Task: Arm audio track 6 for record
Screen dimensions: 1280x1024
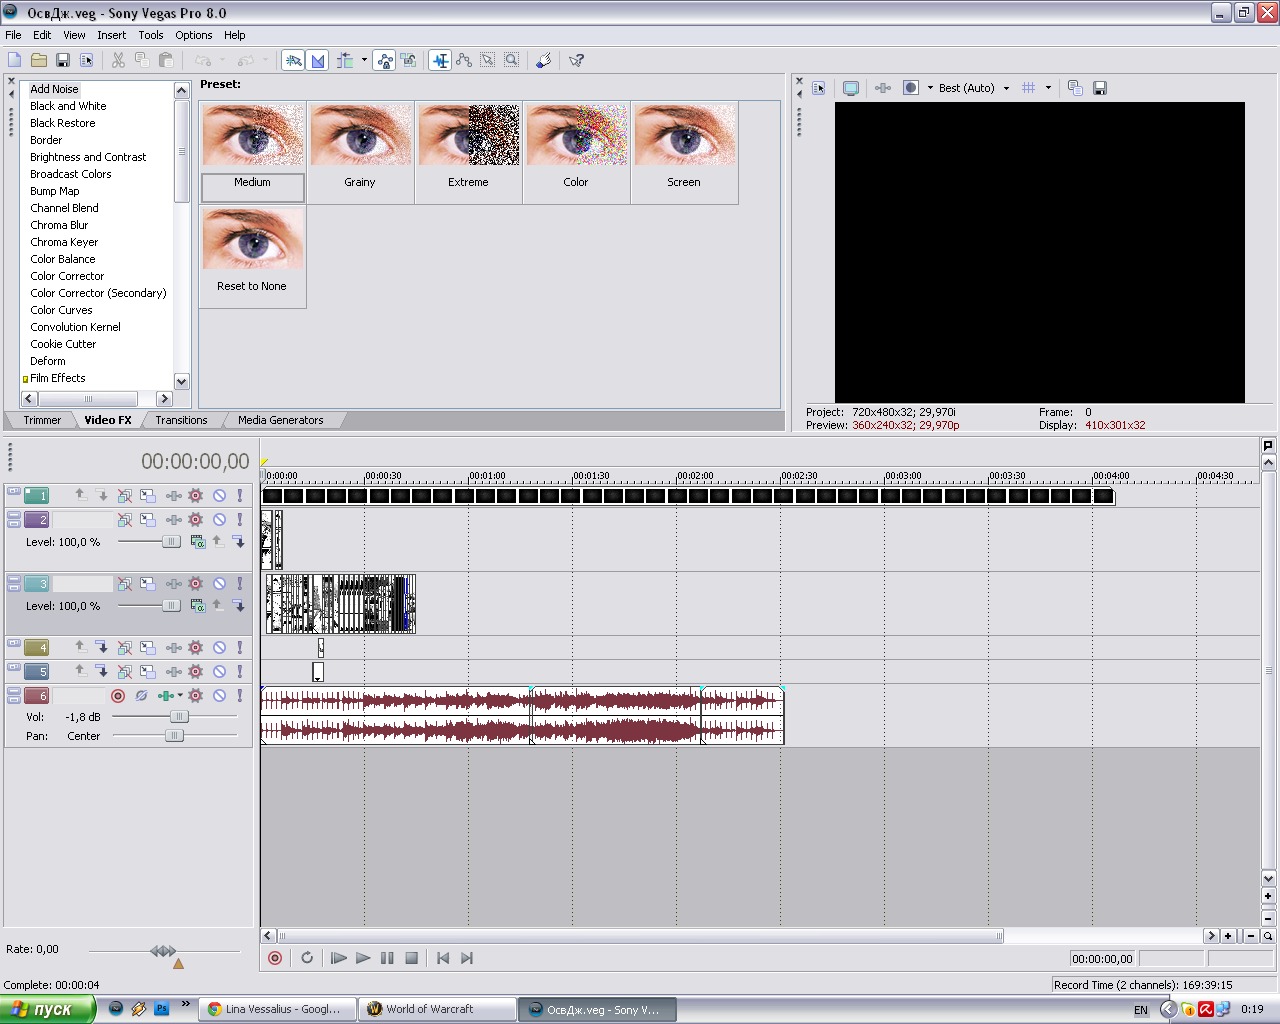Action: click(x=118, y=696)
